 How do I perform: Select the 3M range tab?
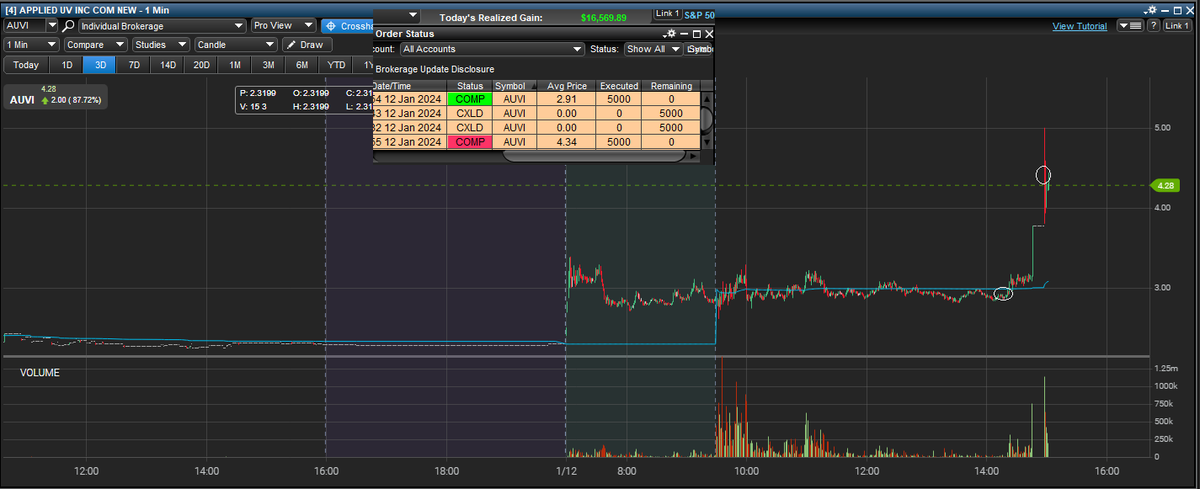tap(269, 64)
